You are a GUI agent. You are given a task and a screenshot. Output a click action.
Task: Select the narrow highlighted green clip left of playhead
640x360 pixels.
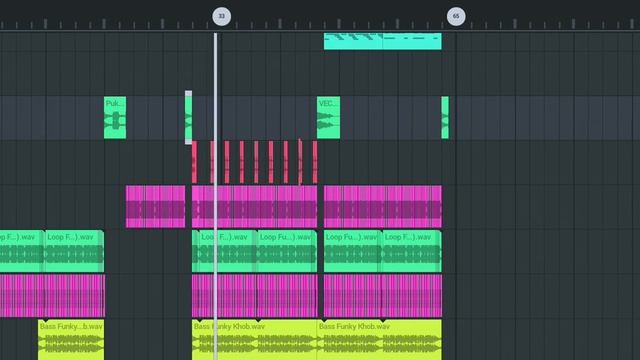[x=189, y=118]
